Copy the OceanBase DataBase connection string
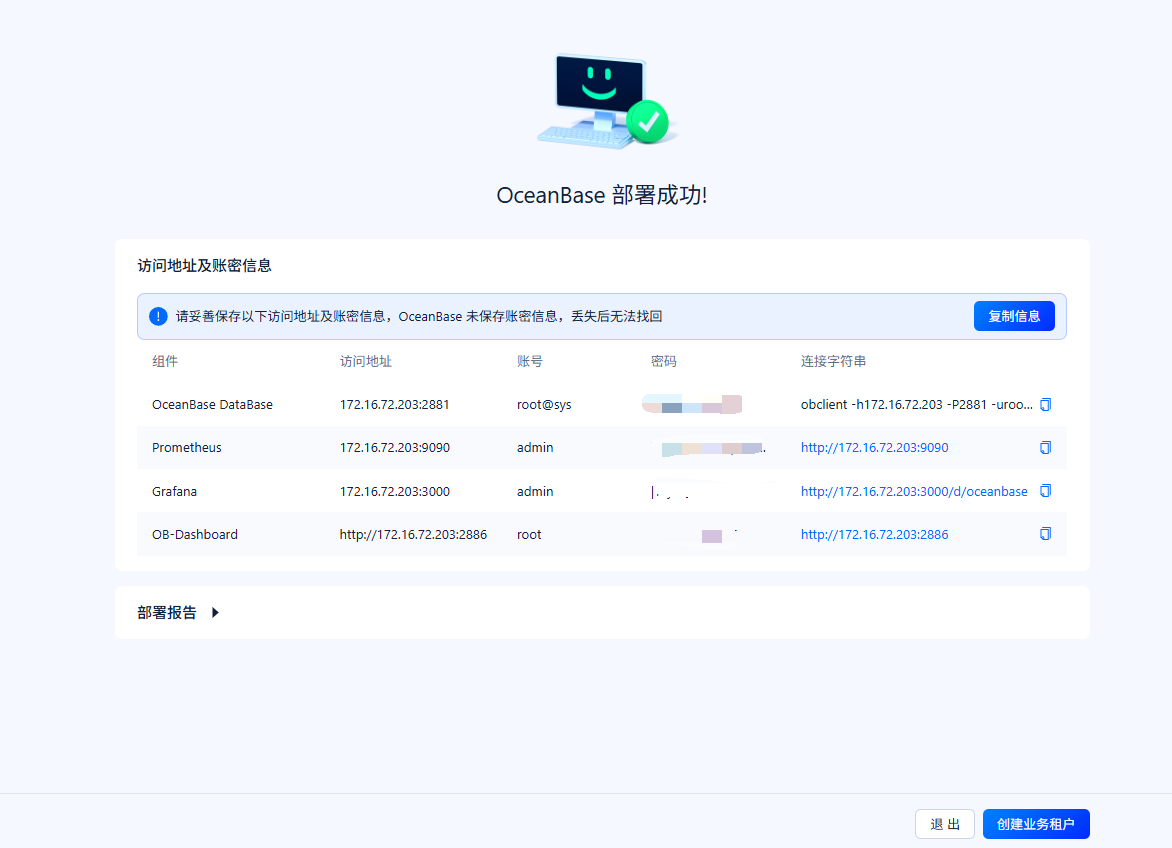The image size is (1172, 848). (x=1046, y=404)
